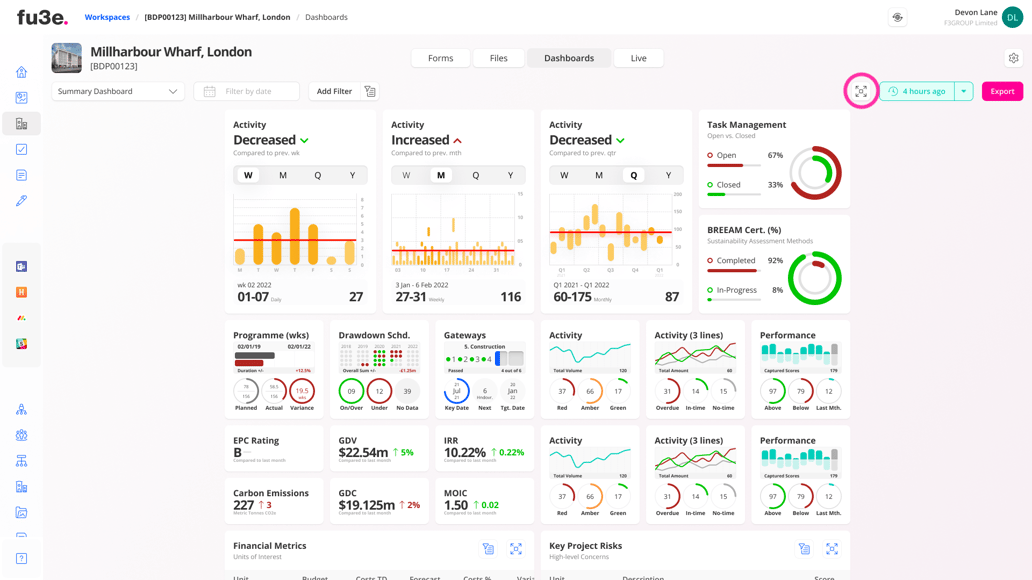Open the org chart icon in lower sidebar

tap(21, 461)
